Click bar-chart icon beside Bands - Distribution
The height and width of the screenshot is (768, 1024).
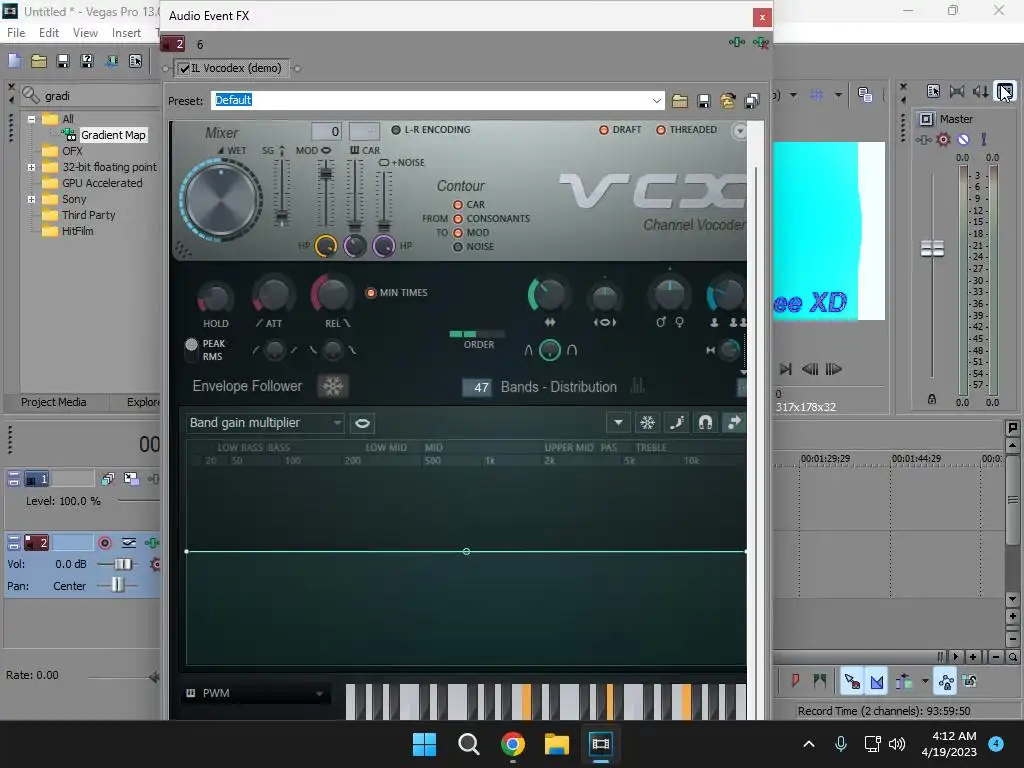(x=637, y=387)
